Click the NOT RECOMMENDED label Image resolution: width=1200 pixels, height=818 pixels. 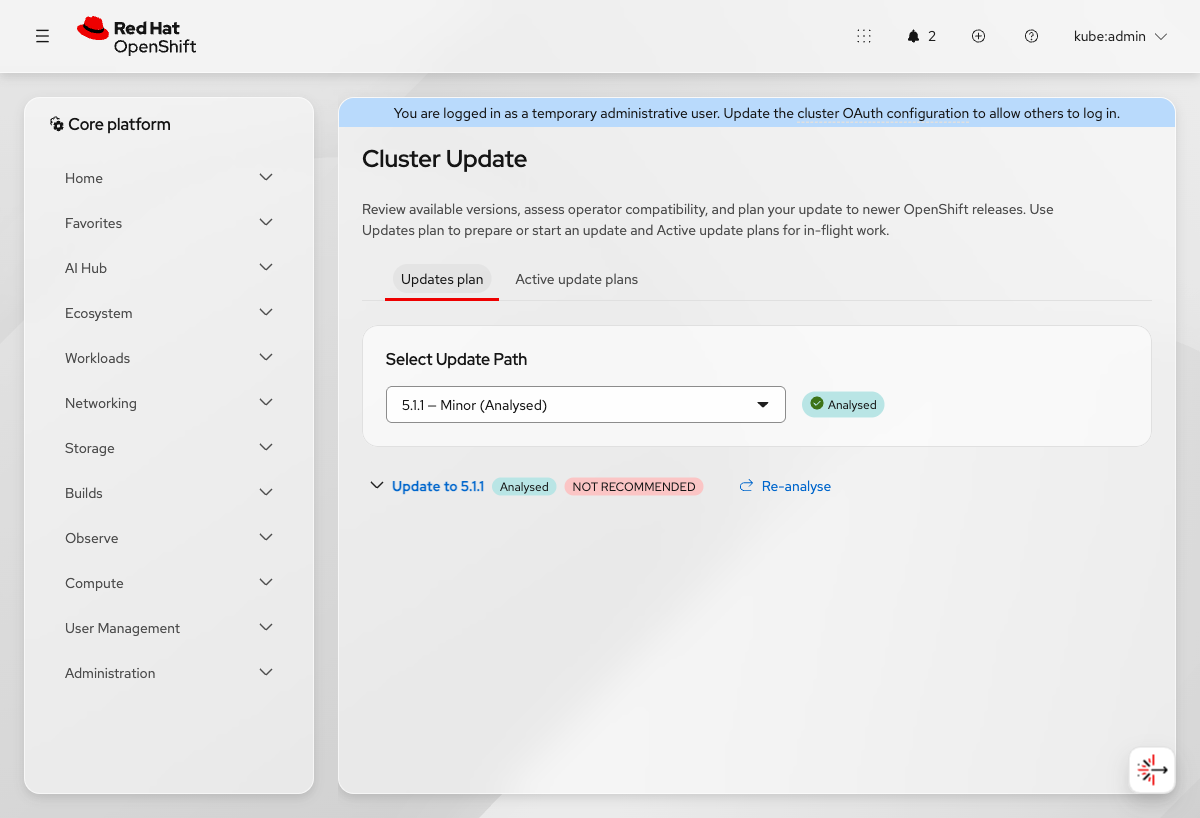coord(634,487)
